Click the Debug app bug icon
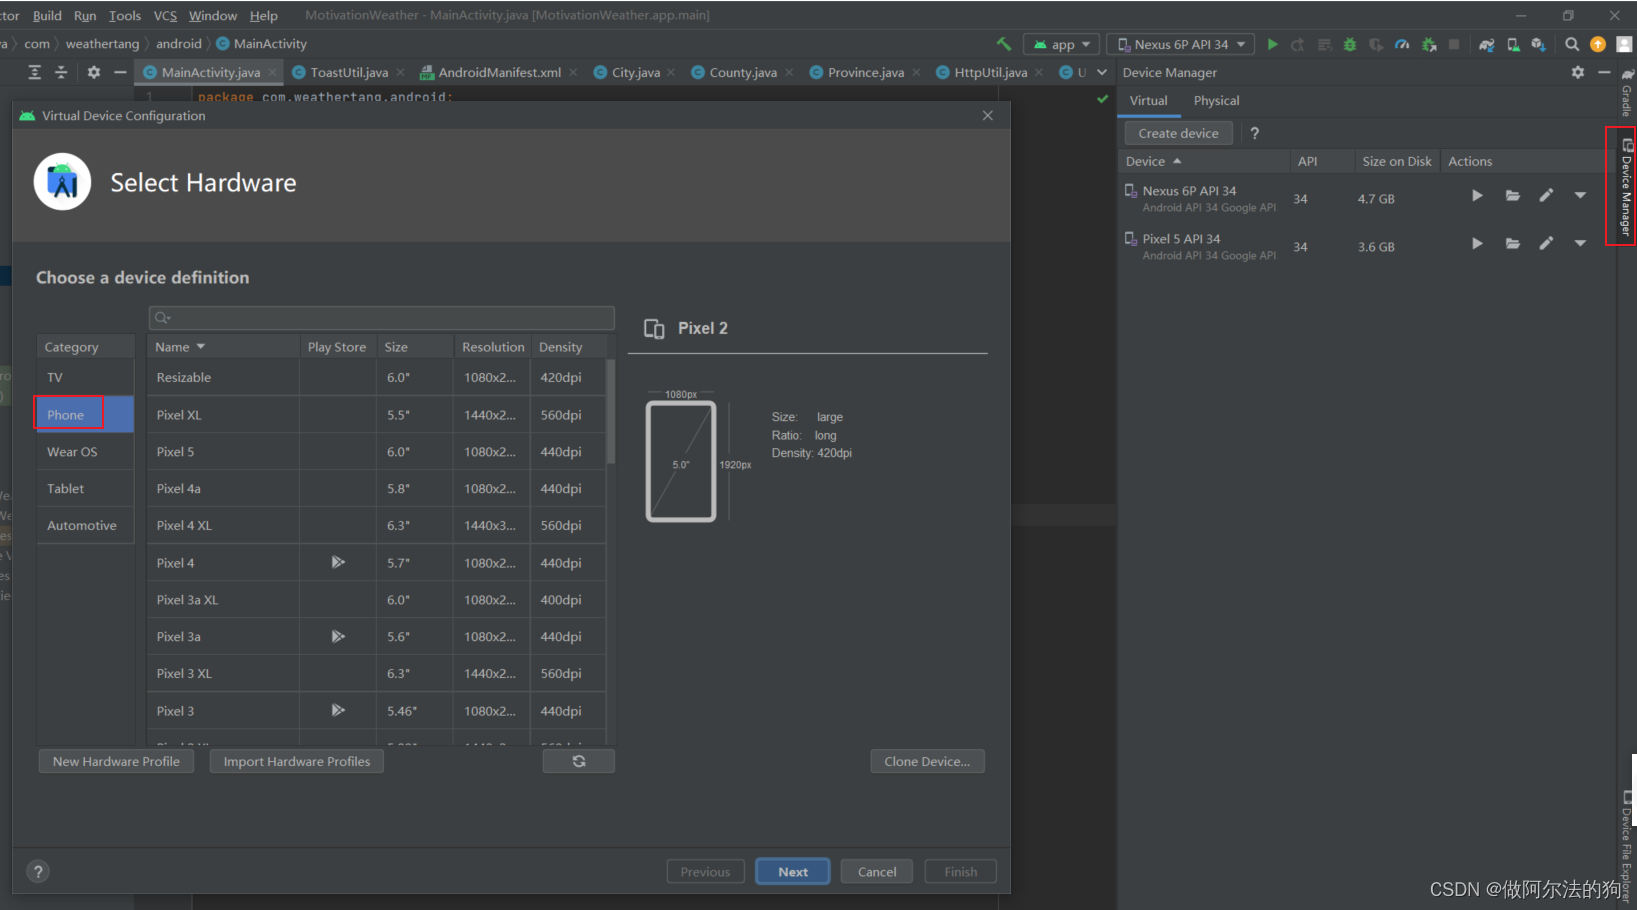 [1350, 44]
